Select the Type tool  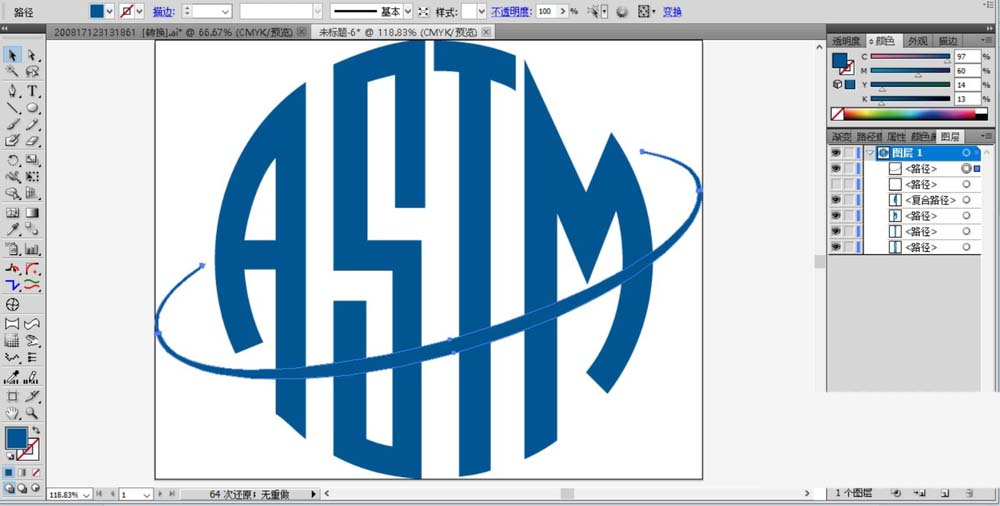point(33,91)
